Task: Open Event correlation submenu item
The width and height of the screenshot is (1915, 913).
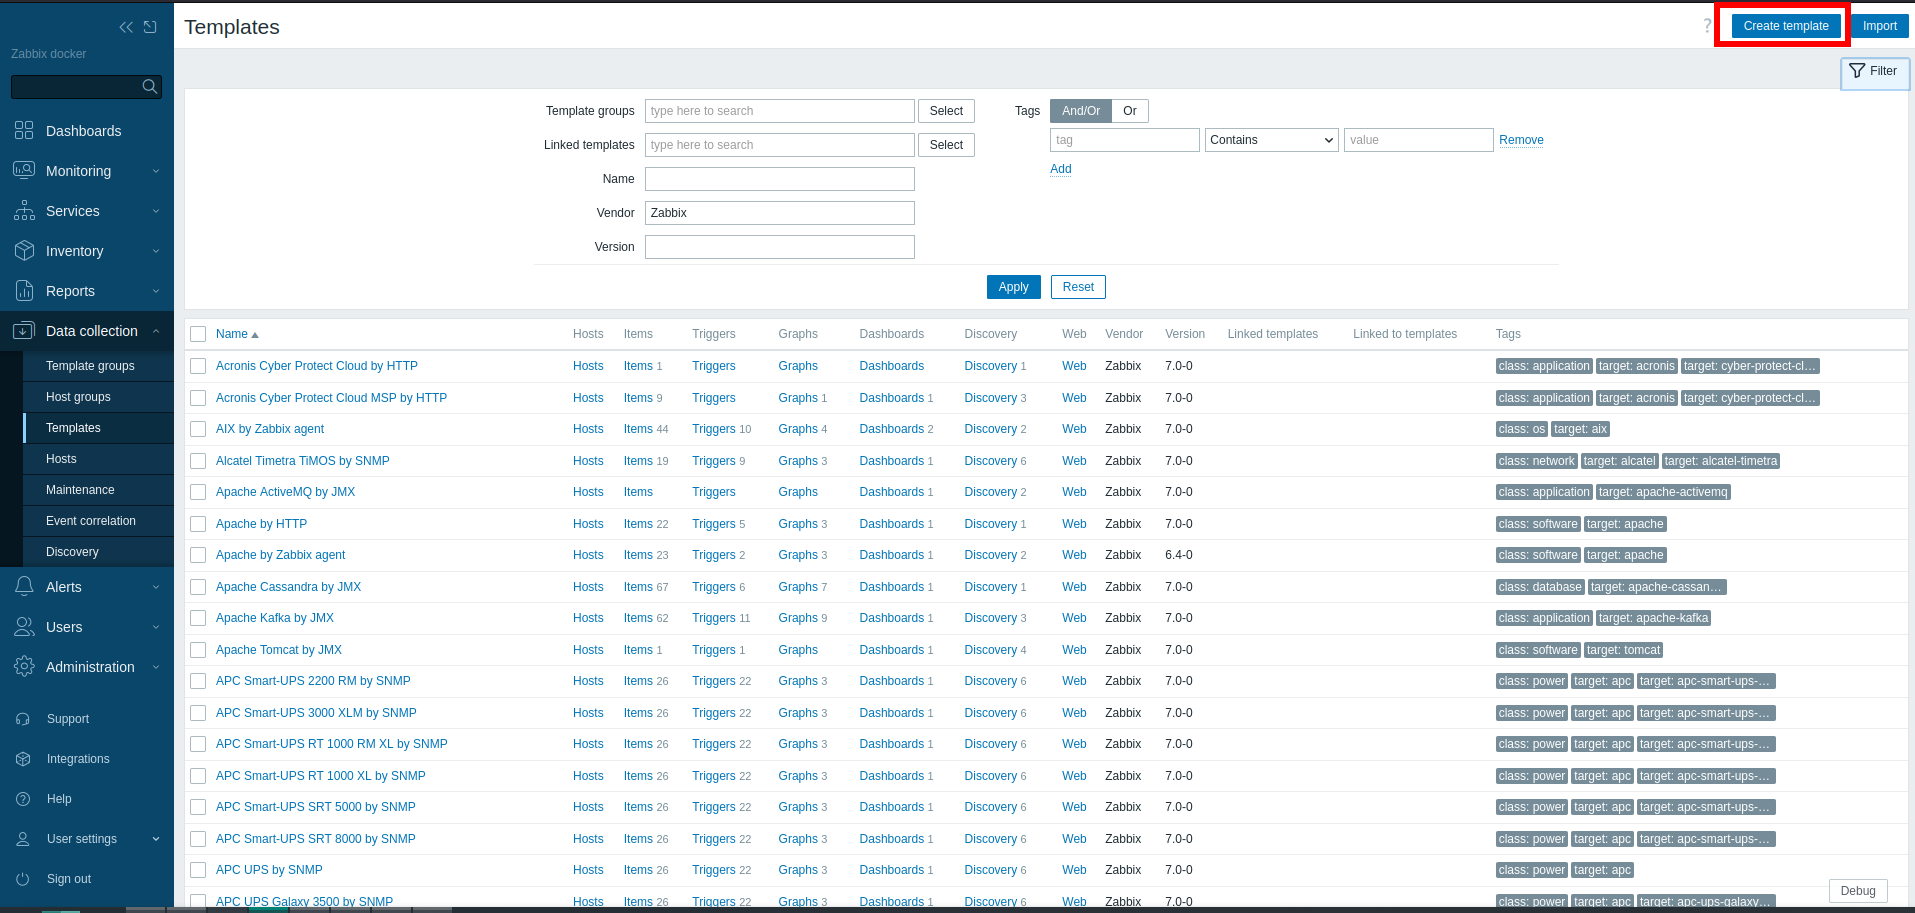Action: click(98, 521)
